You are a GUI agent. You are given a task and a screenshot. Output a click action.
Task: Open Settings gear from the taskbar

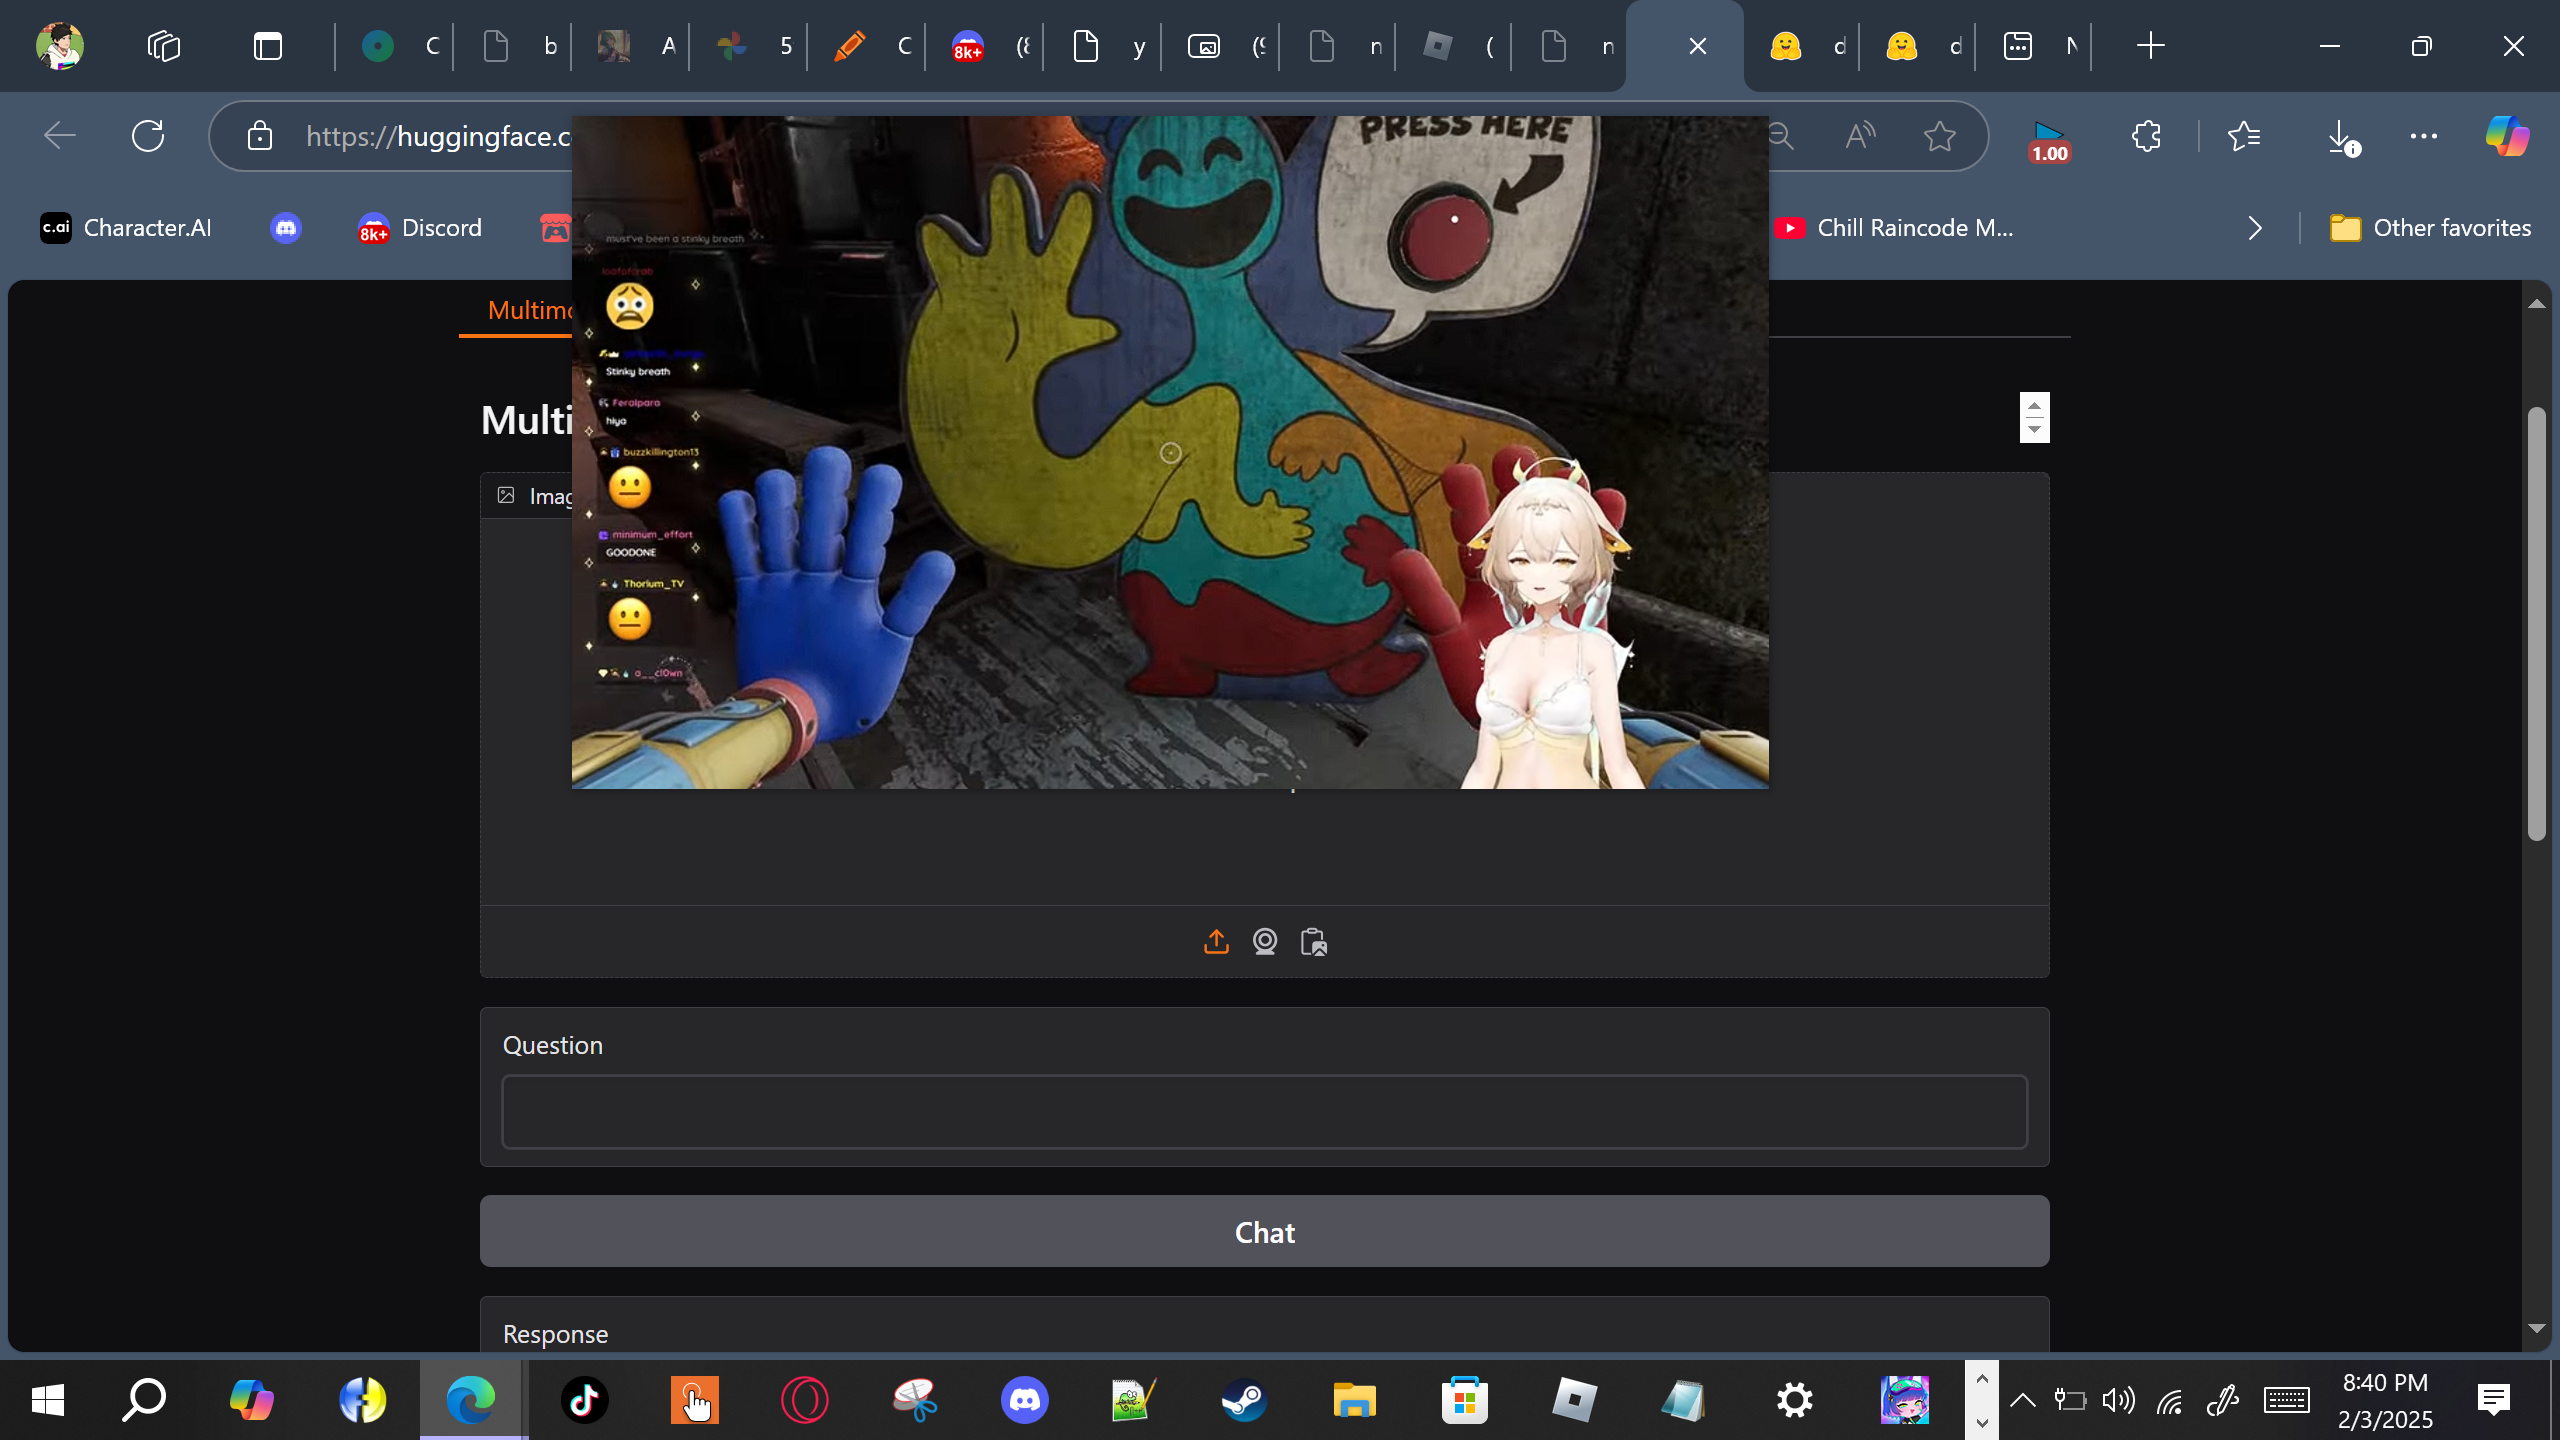pos(1795,1400)
